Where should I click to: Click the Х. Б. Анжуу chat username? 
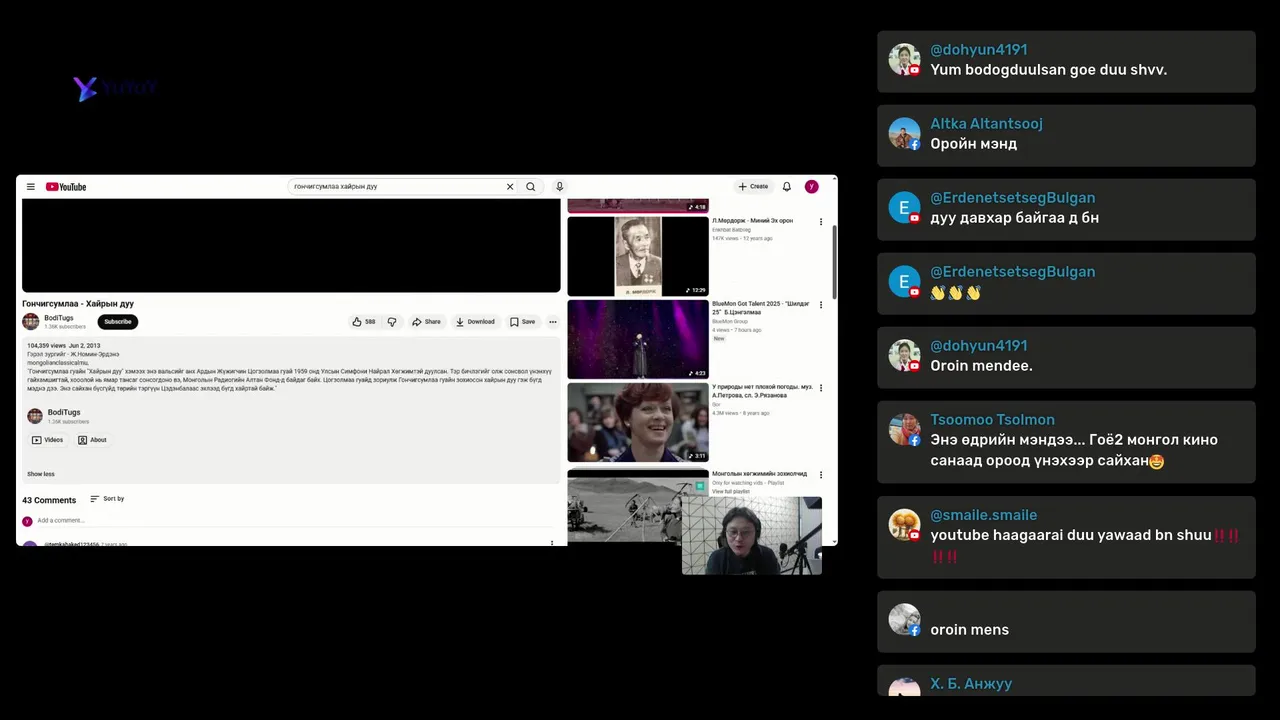971,684
